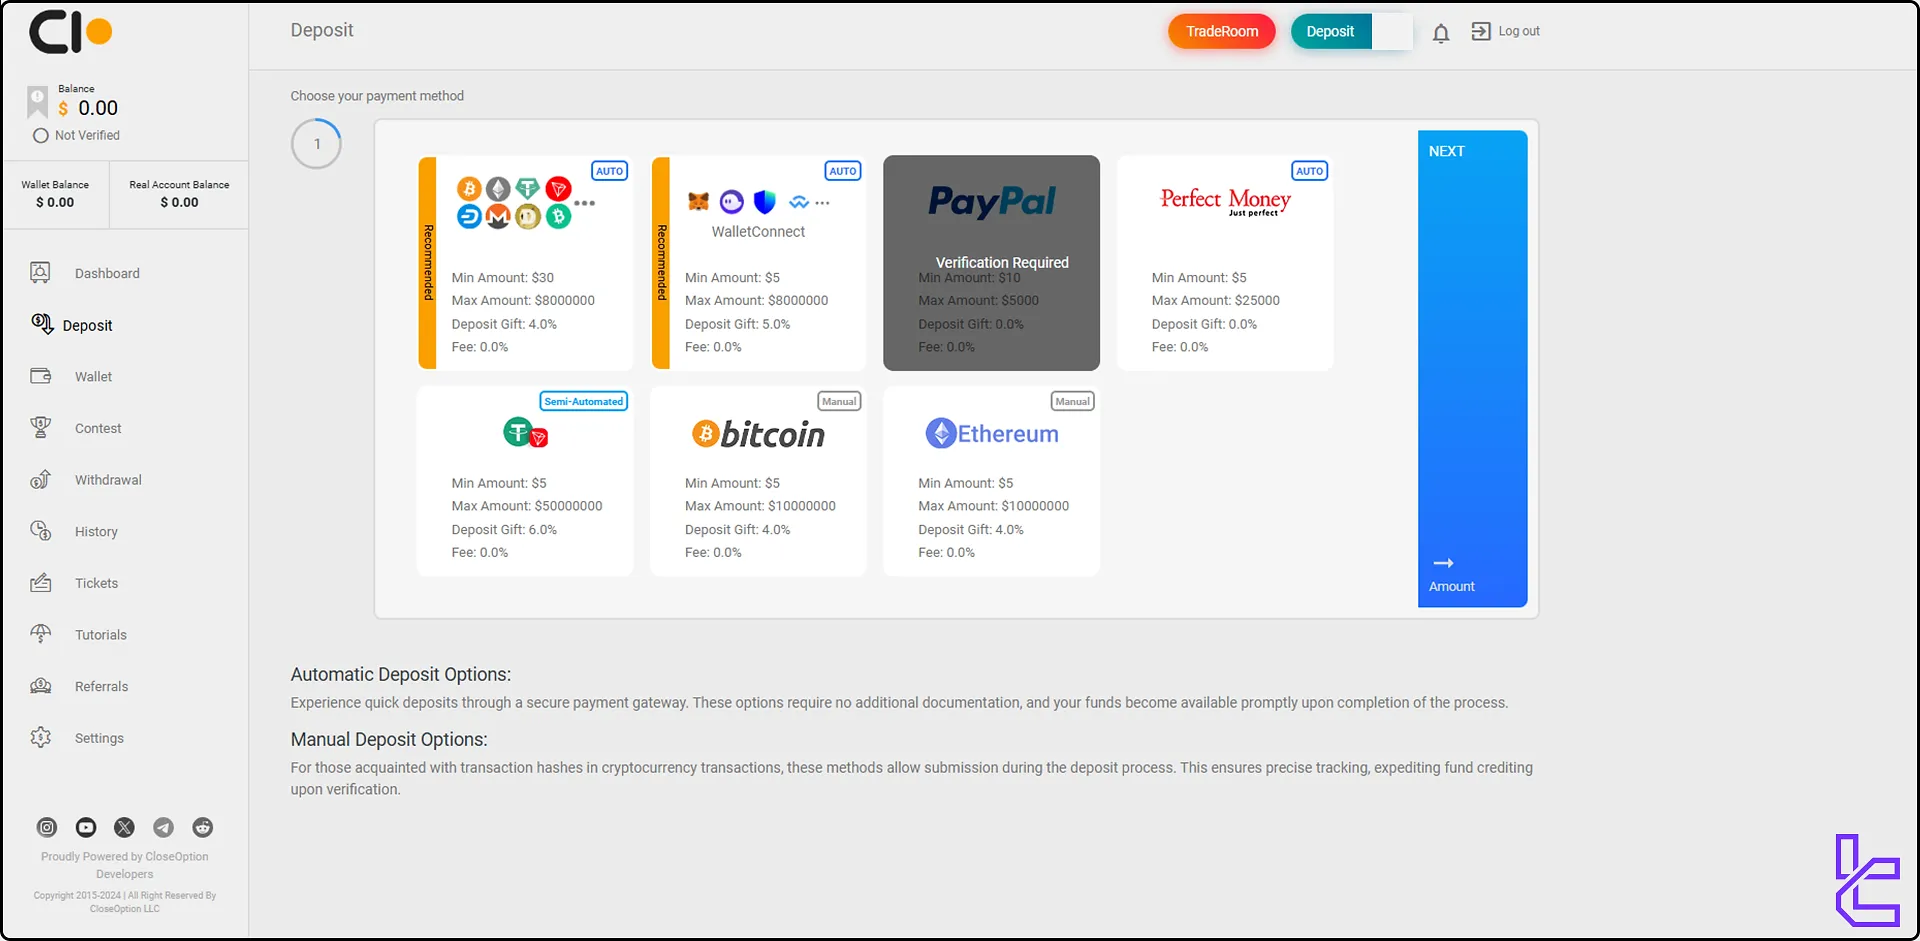Click the CloseOption logo
1920x941 pixels.
point(71,32)
